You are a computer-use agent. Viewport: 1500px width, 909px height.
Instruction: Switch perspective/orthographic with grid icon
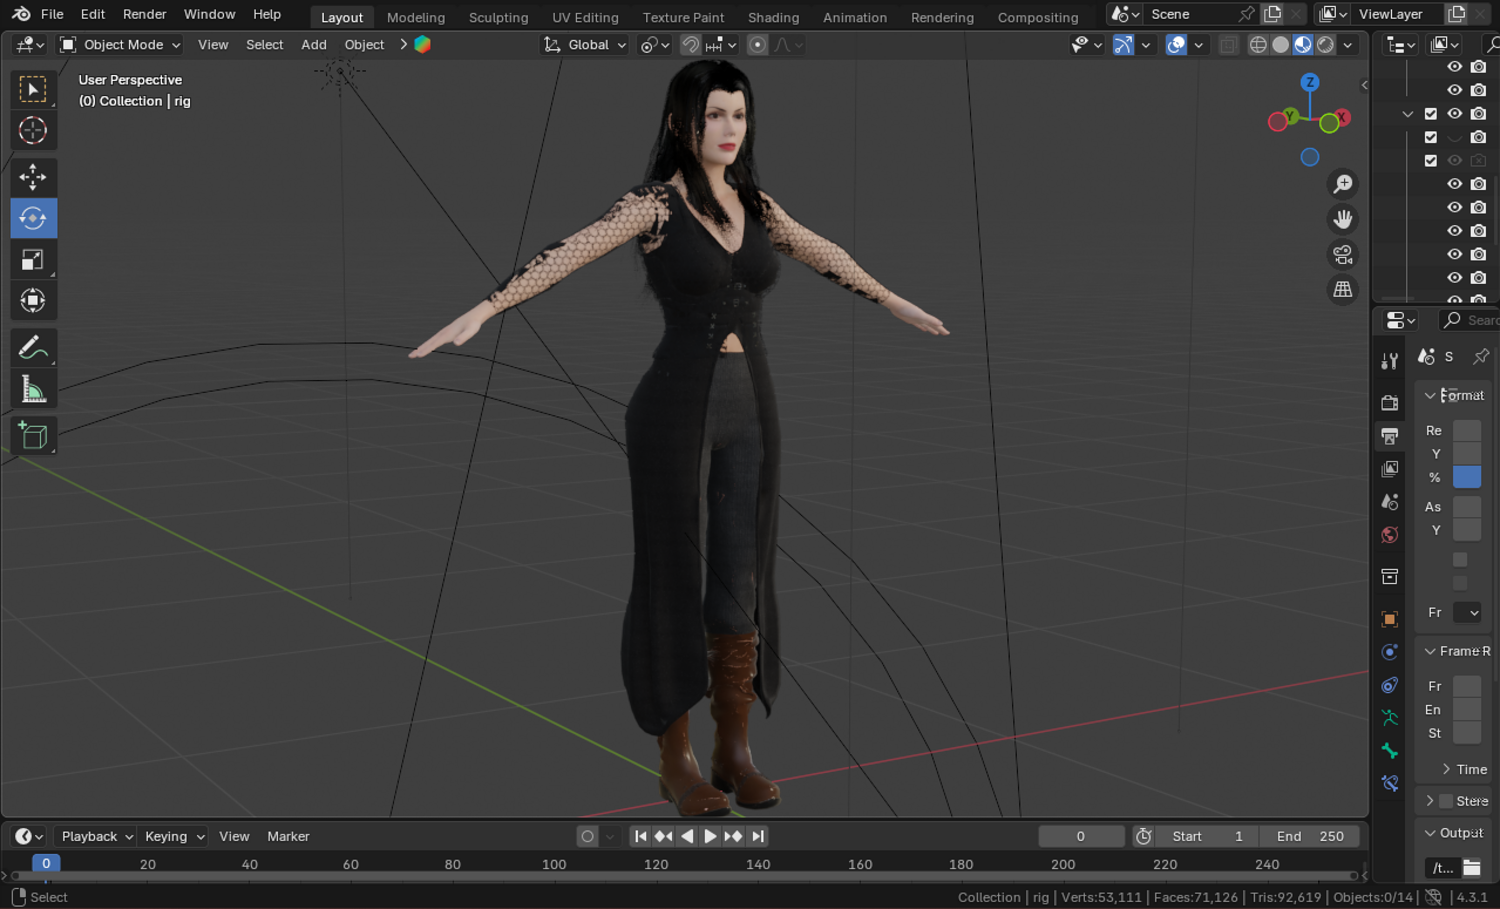click(x=1343, y=289)
